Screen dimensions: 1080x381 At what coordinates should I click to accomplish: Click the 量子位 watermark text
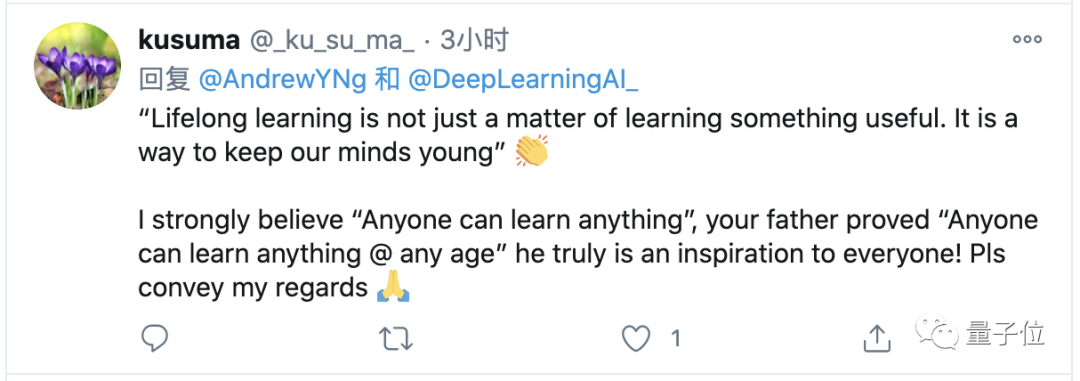click(x=1006, y=333)
